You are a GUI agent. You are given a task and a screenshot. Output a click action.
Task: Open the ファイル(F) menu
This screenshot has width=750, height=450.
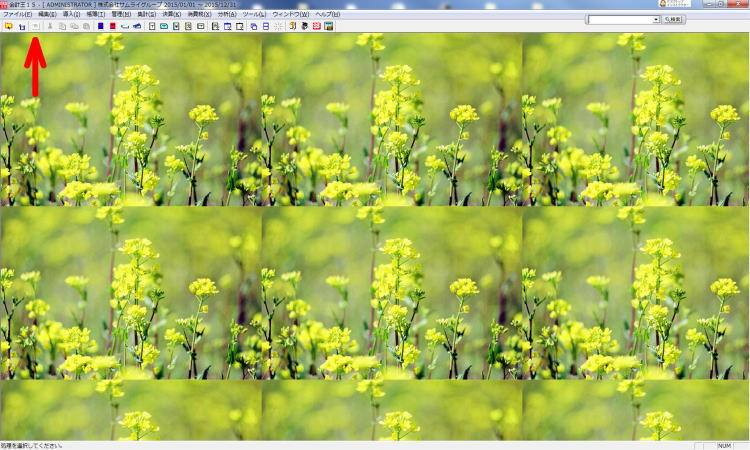click(x=17, y=15)
